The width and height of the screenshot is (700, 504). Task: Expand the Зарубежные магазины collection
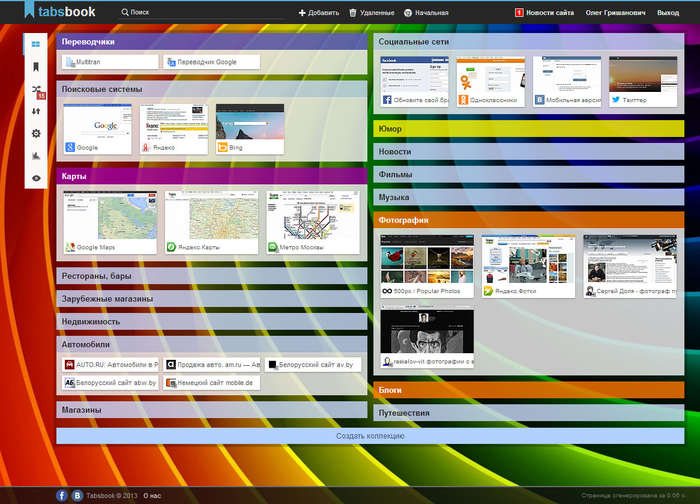212,299
